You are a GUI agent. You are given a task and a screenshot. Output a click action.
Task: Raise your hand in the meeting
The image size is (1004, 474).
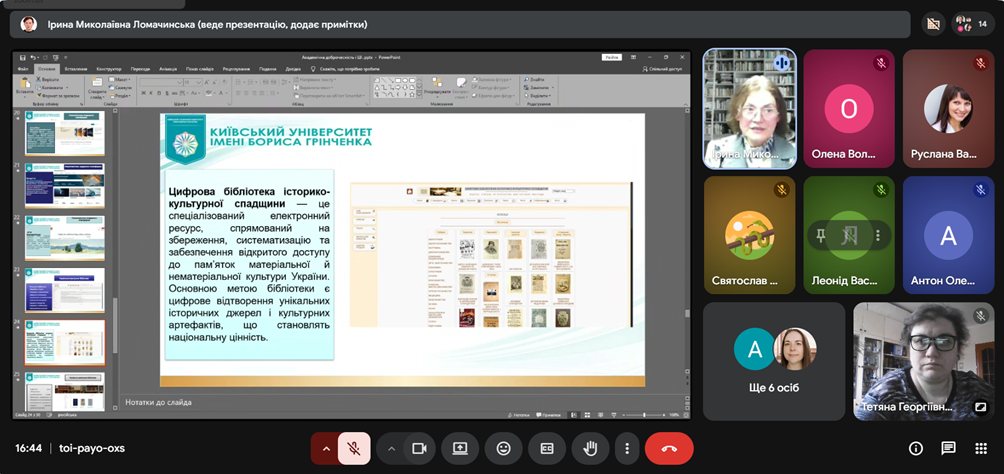(x=589, y=449)
